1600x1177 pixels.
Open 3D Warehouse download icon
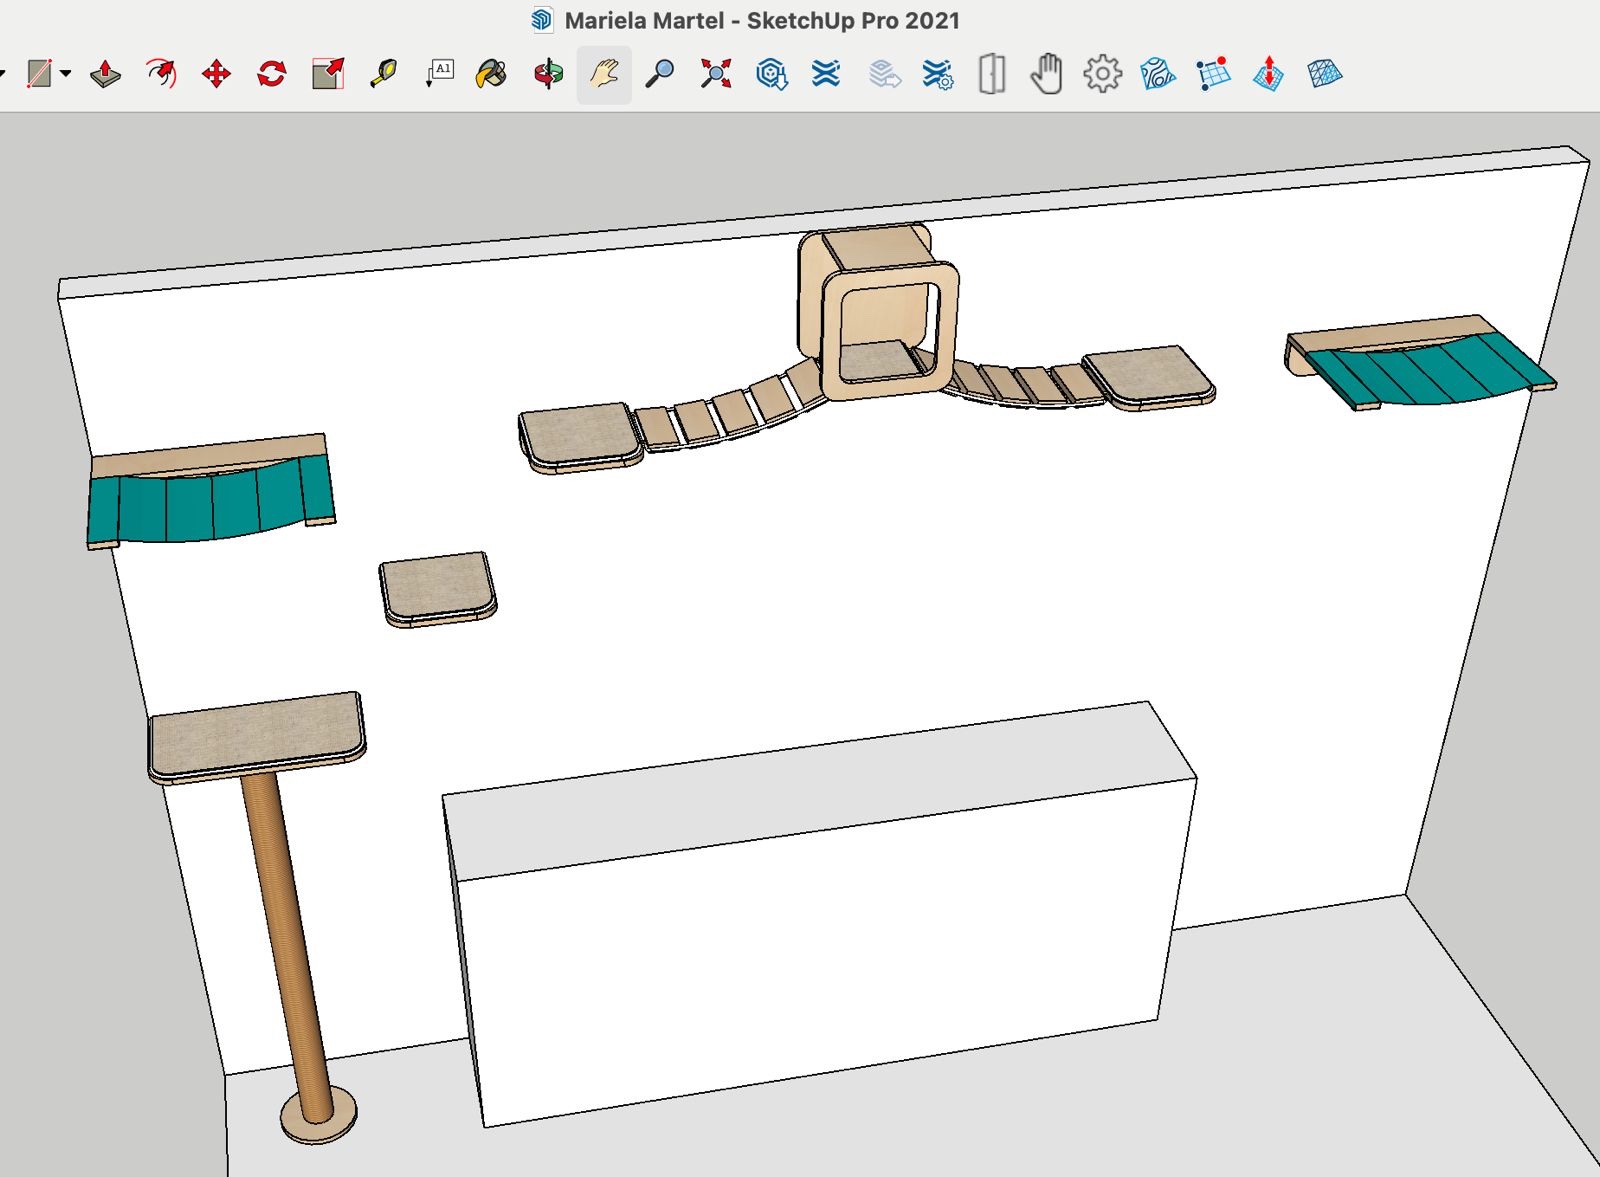pyautogui.click(x=771, y=74)
